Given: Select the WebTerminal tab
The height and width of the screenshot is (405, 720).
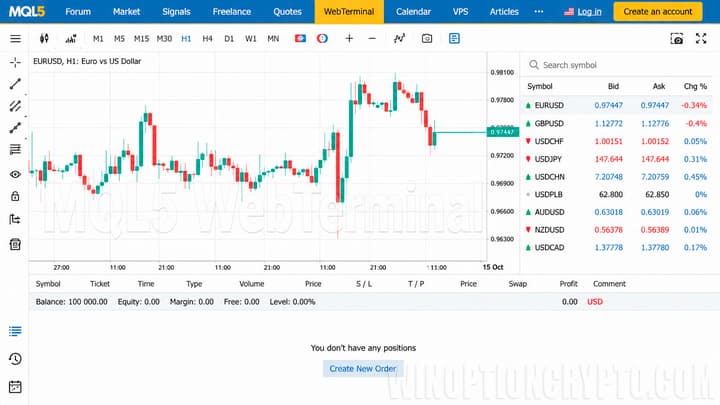Looking at the screenshot, I should 349,11.
